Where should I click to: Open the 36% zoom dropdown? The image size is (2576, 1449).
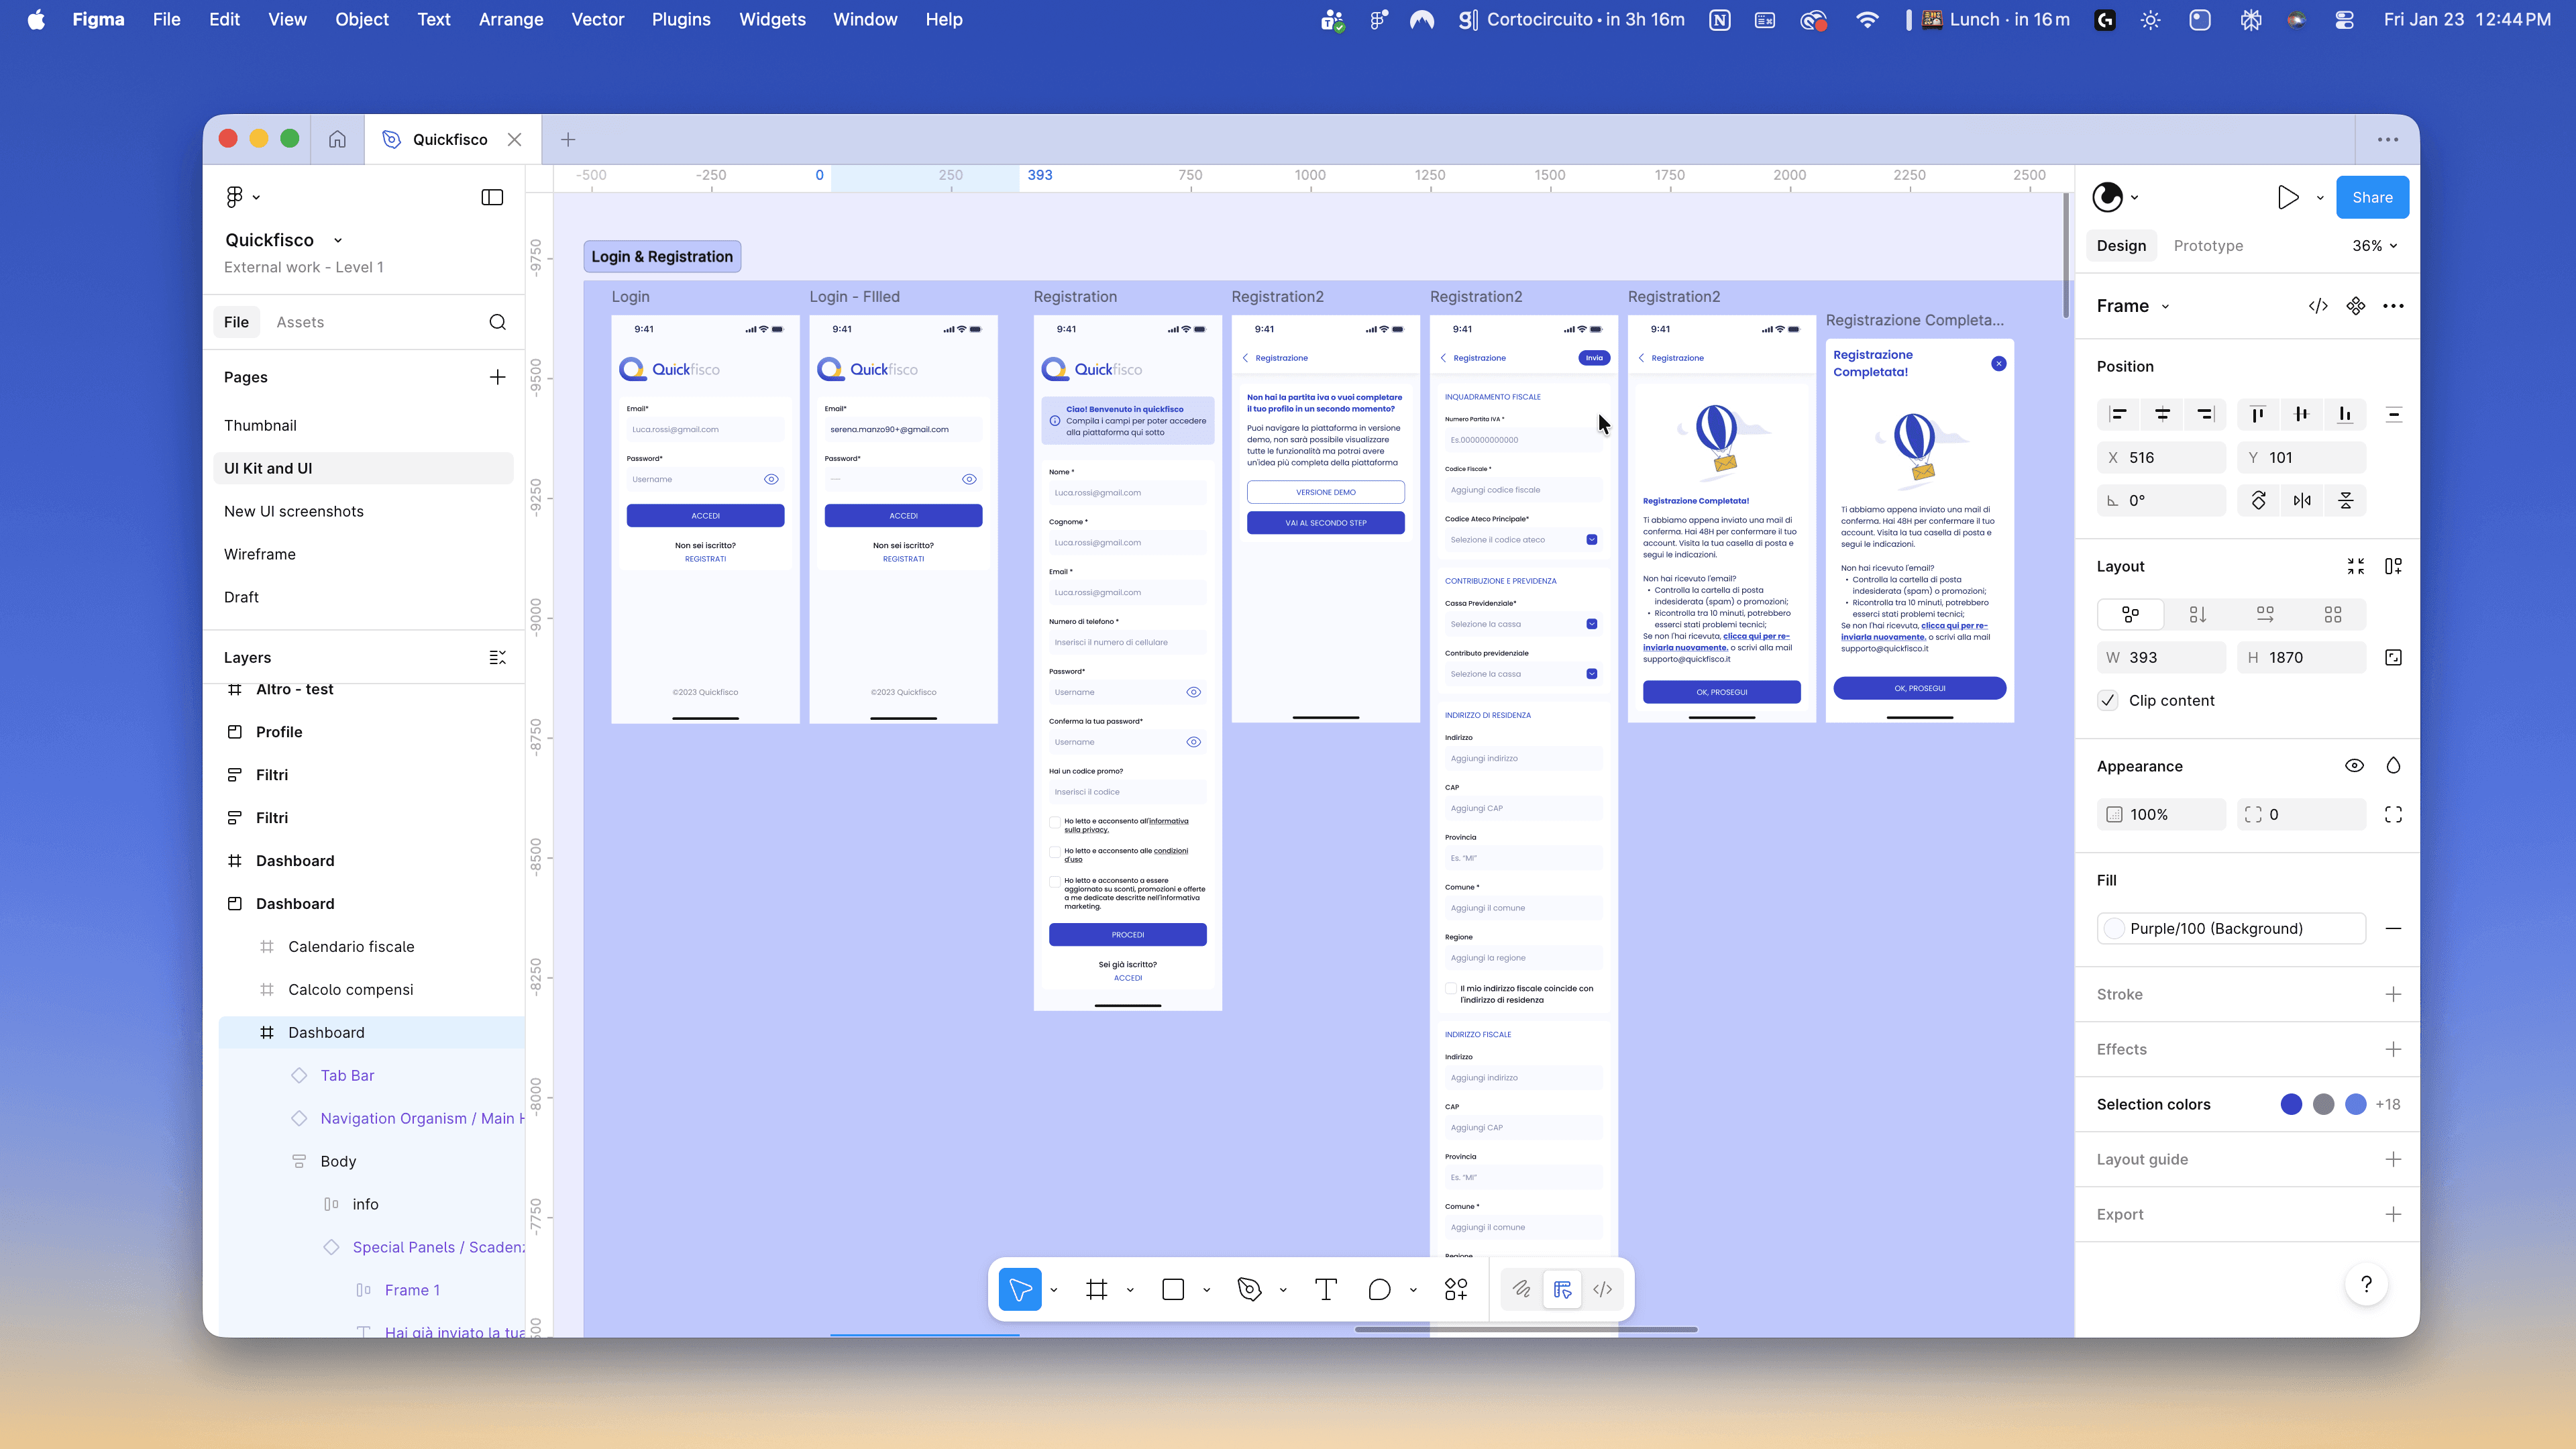[2374, 246]
